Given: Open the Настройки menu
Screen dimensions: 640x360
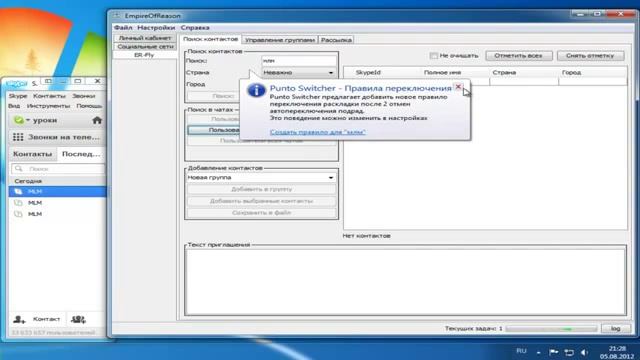Looking at the screenshot, I should [x=156, y=27].
